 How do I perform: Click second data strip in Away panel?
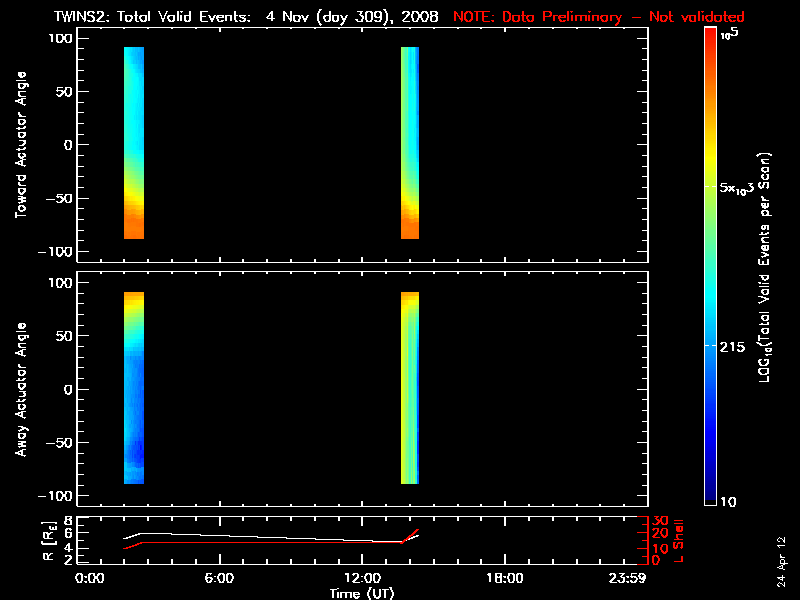[x=410, y=388]
